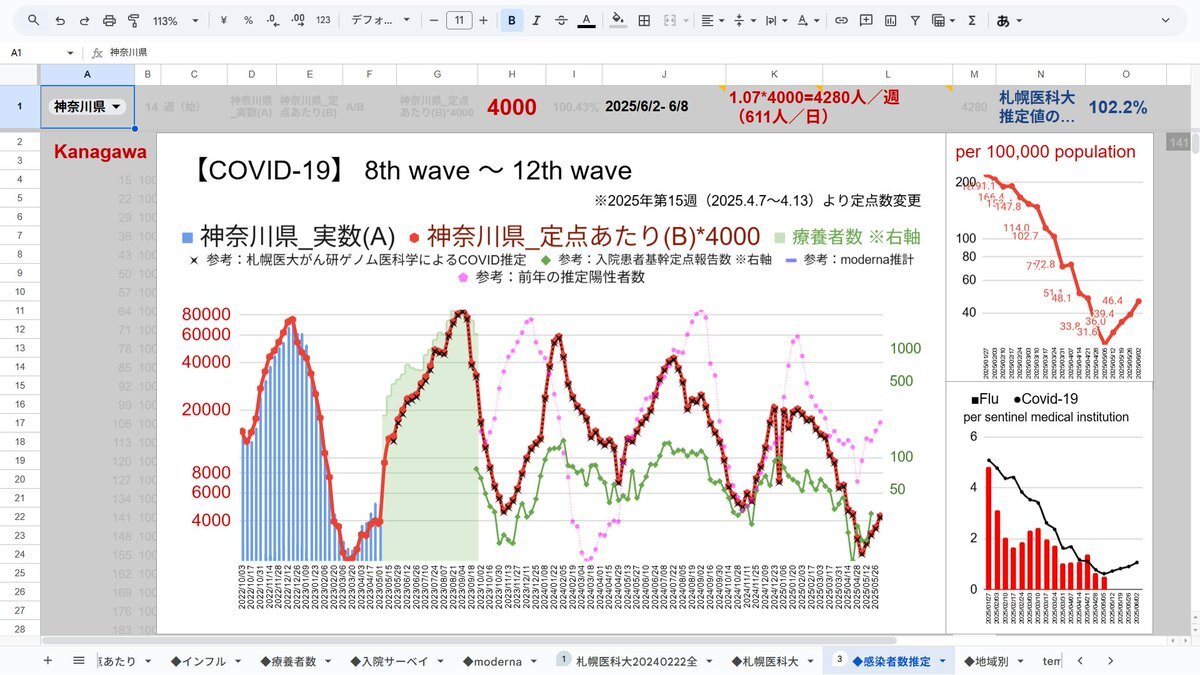
Task: Print the spreadsheet
Action: point(109,20)
